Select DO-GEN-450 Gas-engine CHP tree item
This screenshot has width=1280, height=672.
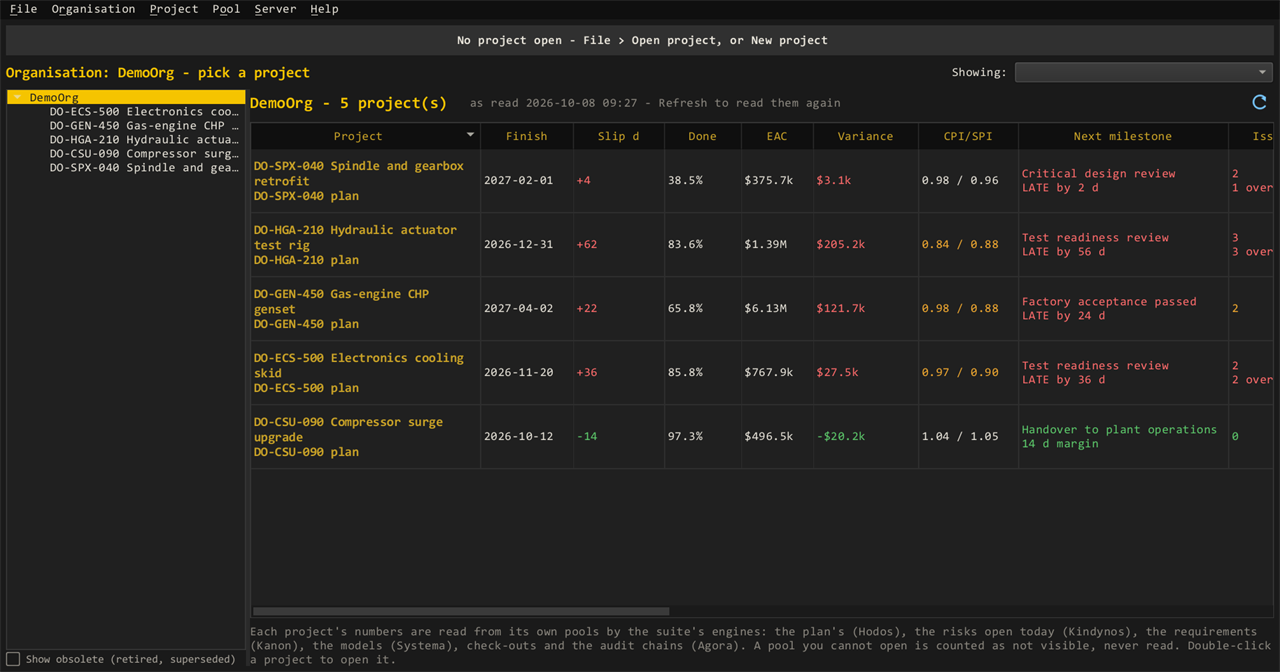point(144,126)
